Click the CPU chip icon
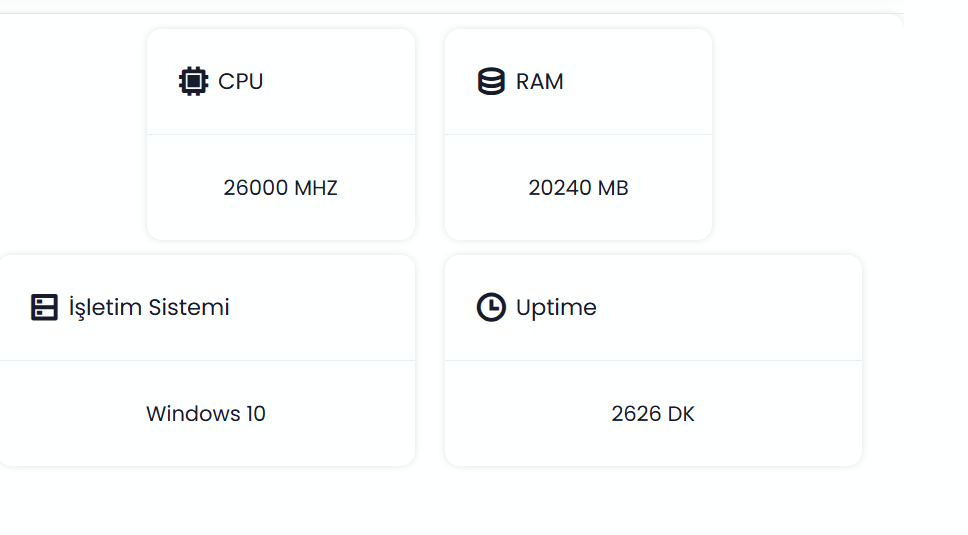Image resolution: width=968 pixels, height=535 pixels. pos(193,81)
